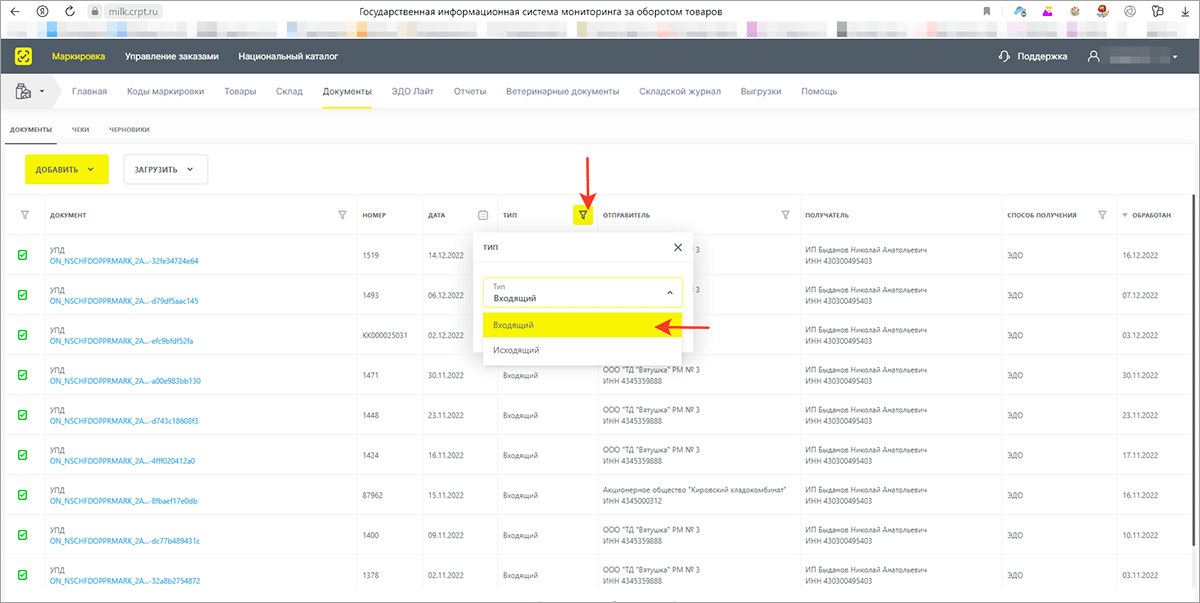The image size is (1200, 603).
Task: Reload the page
Action: (69, 11)
